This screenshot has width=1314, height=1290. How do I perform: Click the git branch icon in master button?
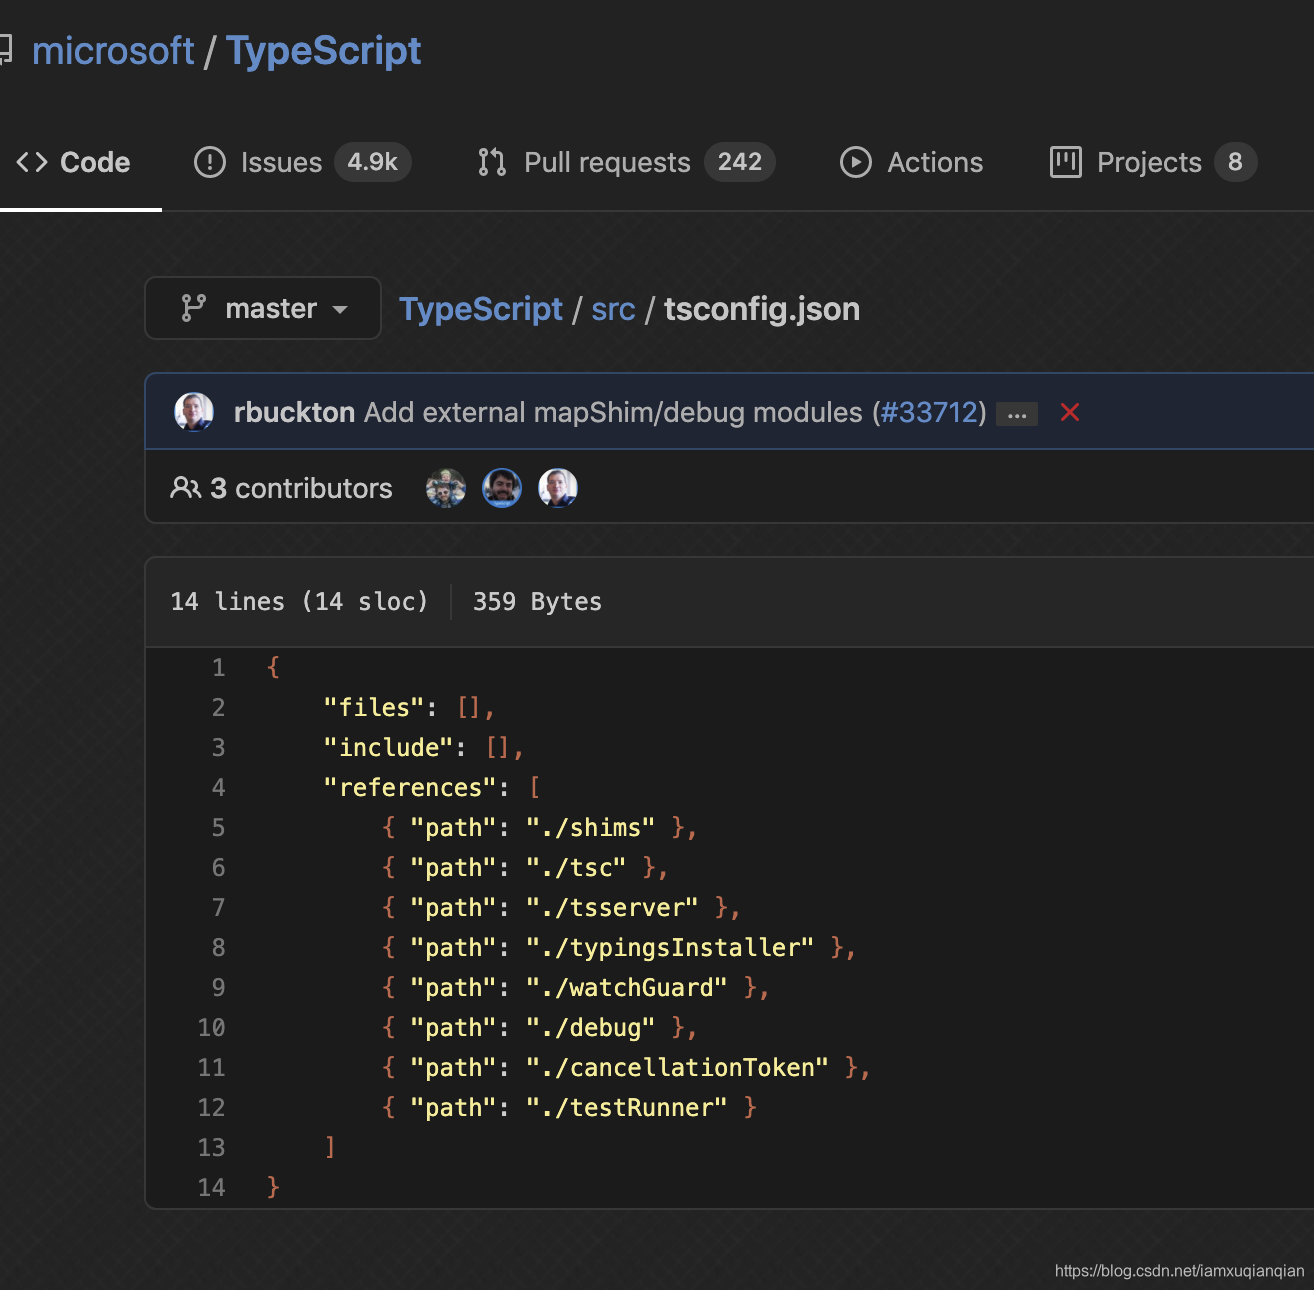coord(193,308)
